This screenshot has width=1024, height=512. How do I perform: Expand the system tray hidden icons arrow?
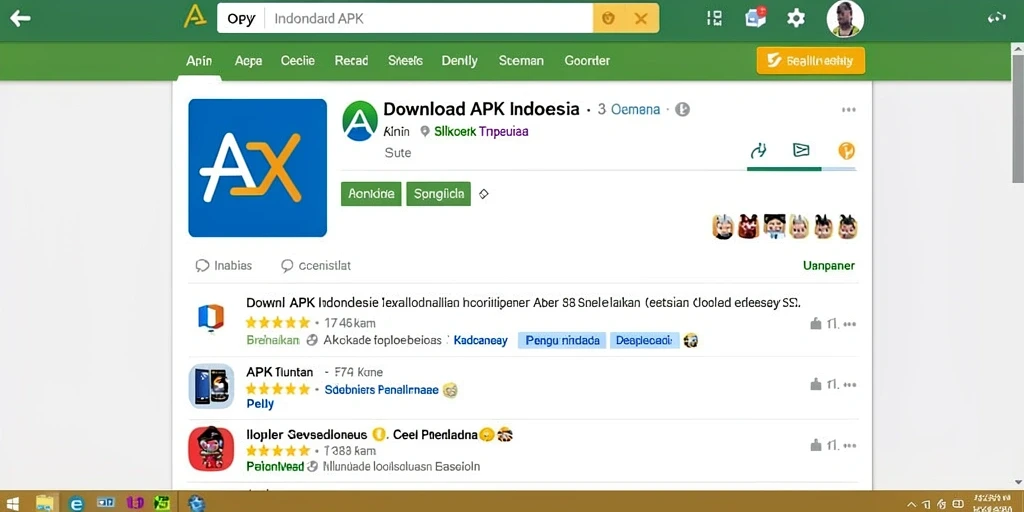tap(912, 504)
